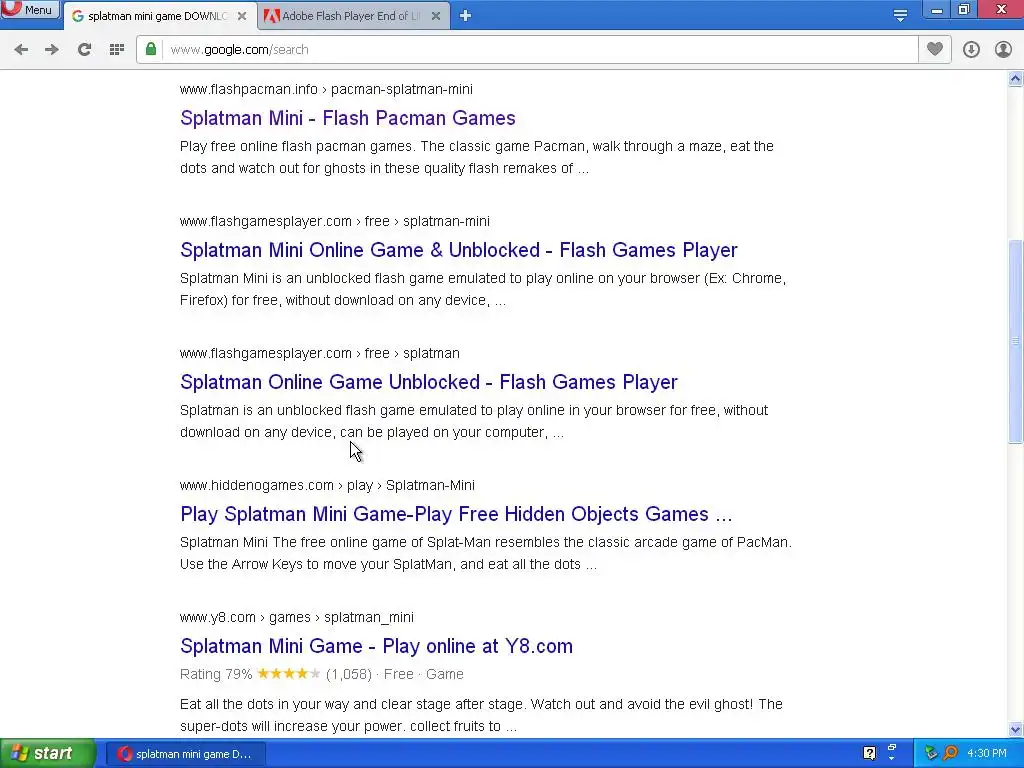Click the page scrollbar up arrow

point(1015,79)
